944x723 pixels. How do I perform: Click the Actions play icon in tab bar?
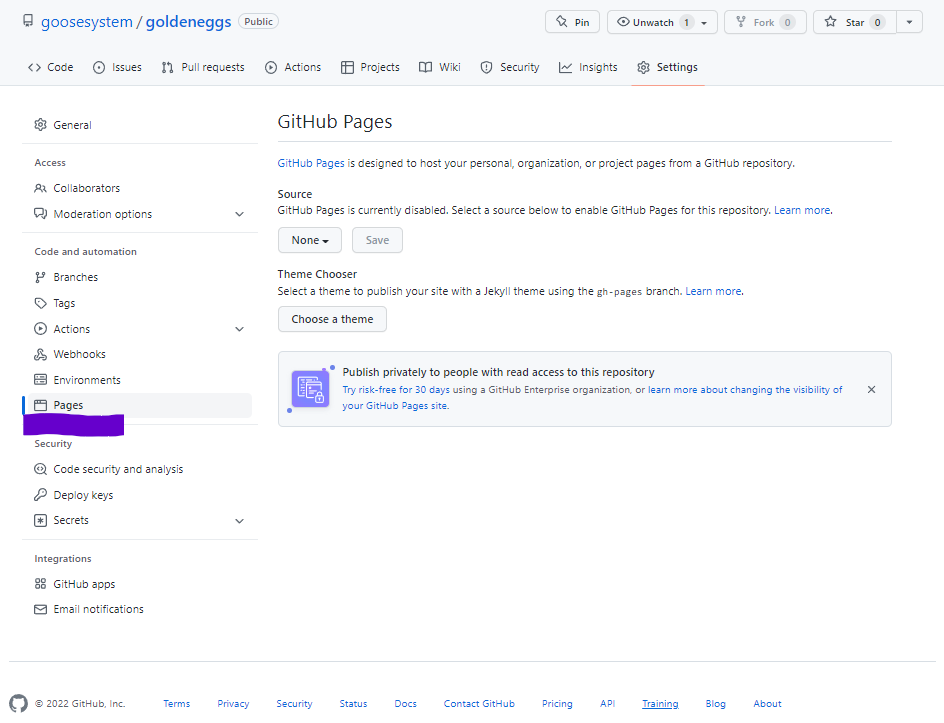tap(271, 67)
